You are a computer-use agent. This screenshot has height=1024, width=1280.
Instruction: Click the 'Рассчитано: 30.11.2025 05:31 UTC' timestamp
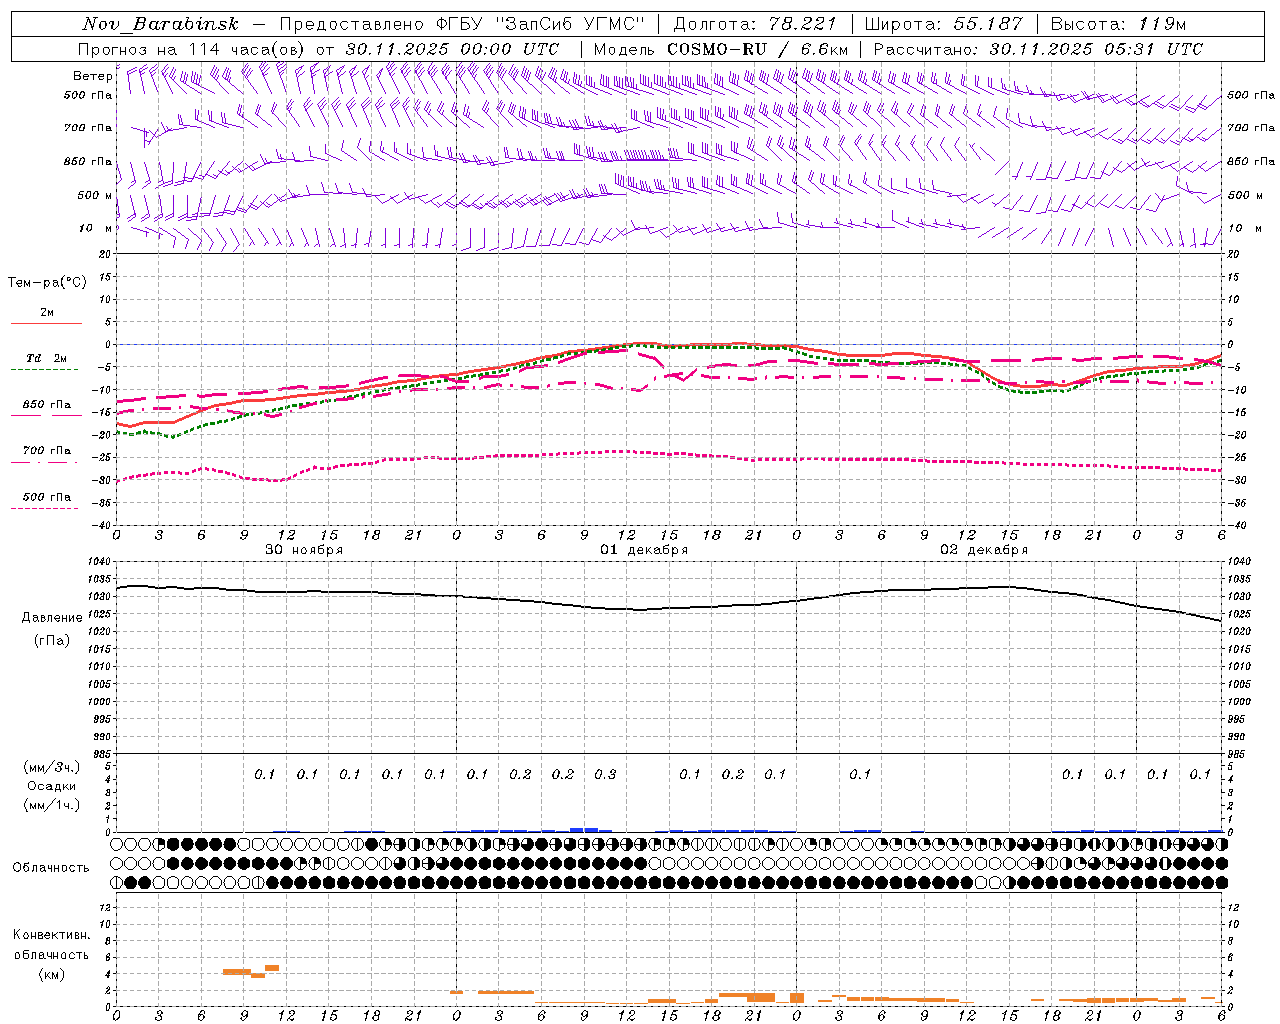pyautogui.click(x=1038, y=49)
